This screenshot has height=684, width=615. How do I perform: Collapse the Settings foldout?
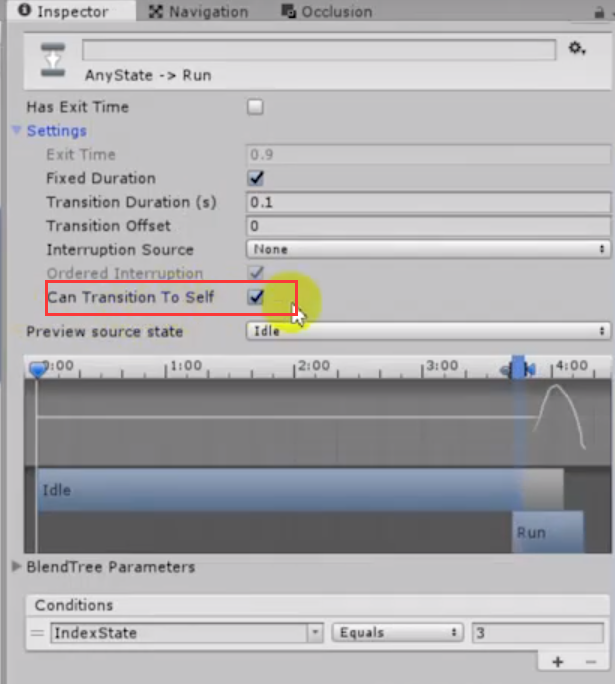pos(17,130)
